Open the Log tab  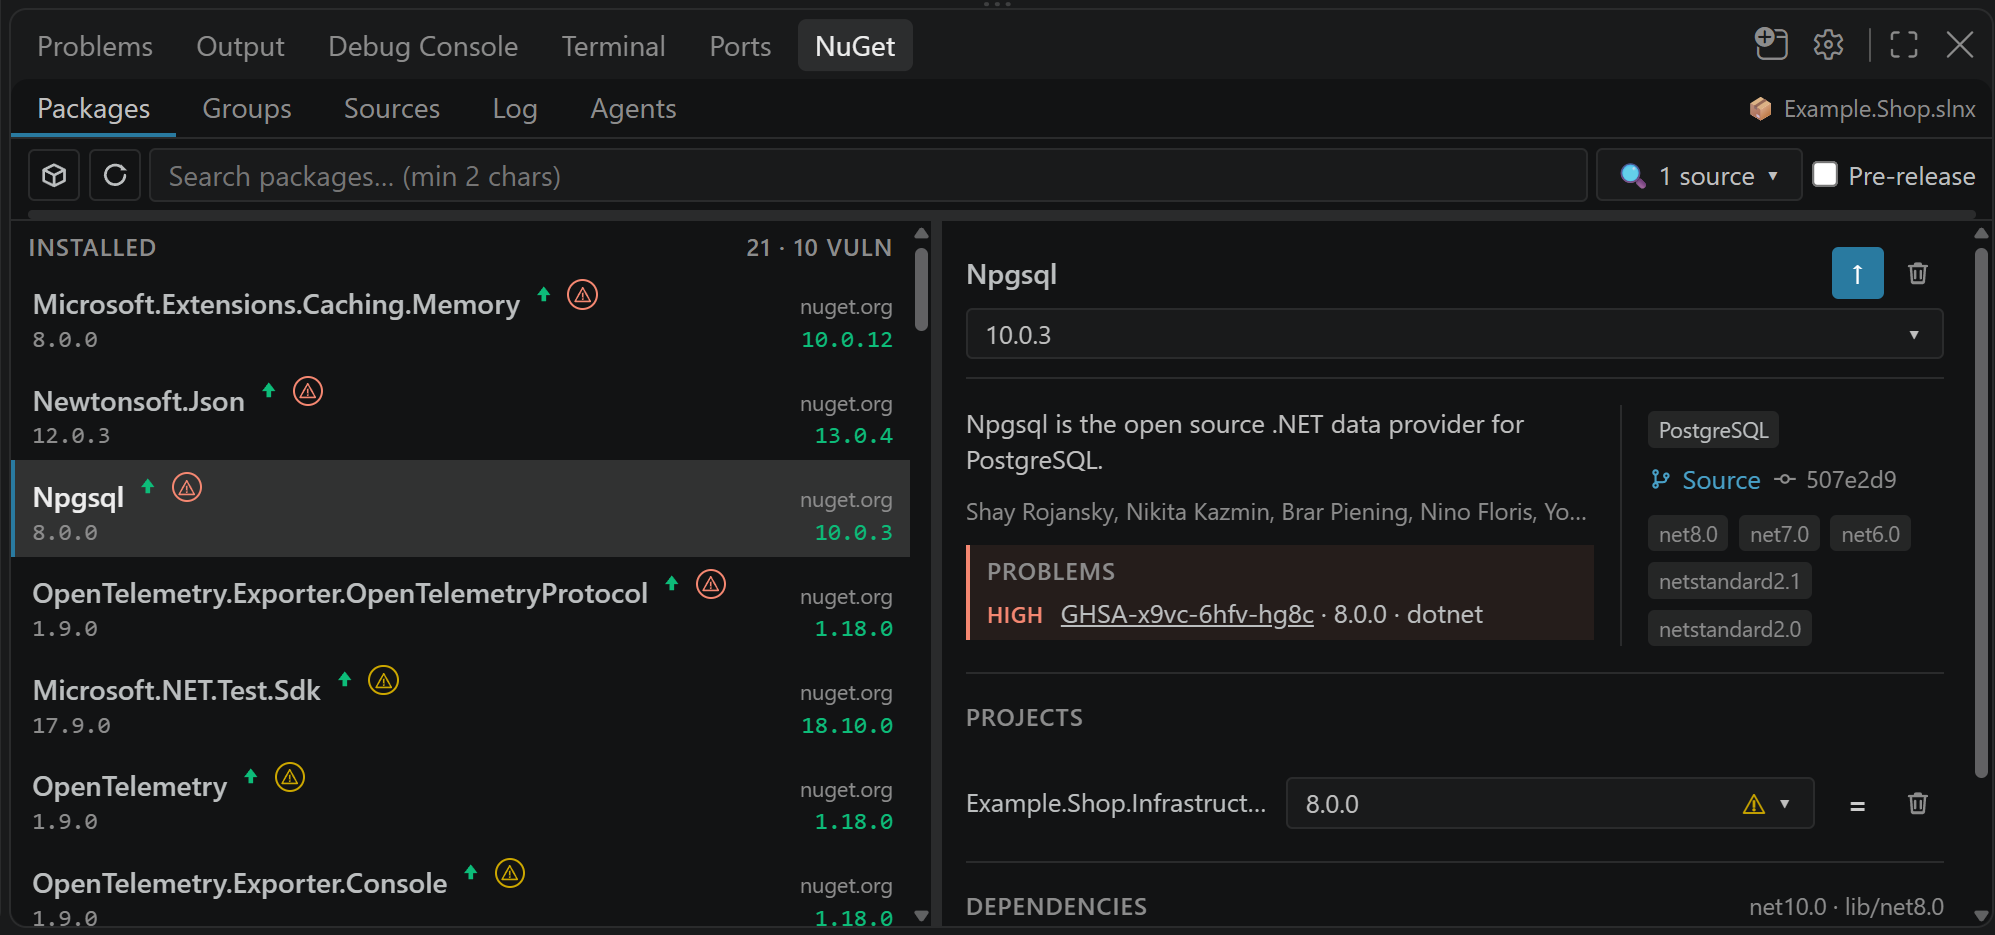[515, 108]
